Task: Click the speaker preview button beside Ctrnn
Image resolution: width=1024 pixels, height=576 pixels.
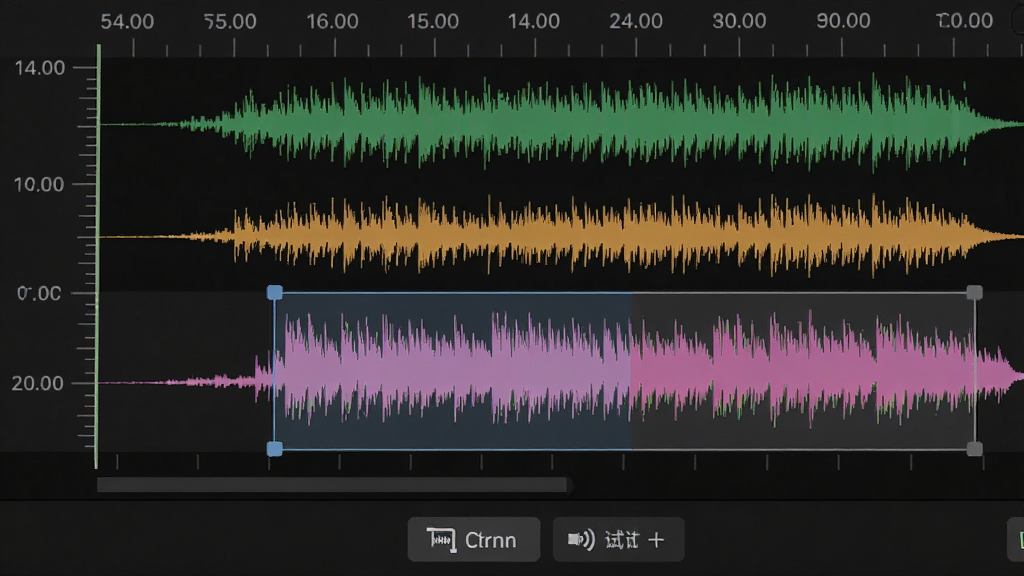Action: click(618, 539)
